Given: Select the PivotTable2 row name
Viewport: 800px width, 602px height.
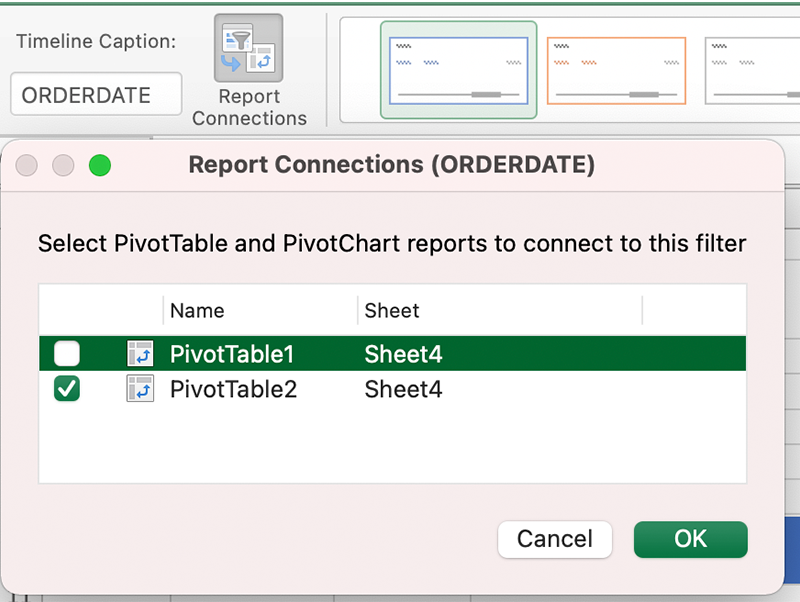Looking at the screenshot, I should pyautogui.click(x=233, y=389).
